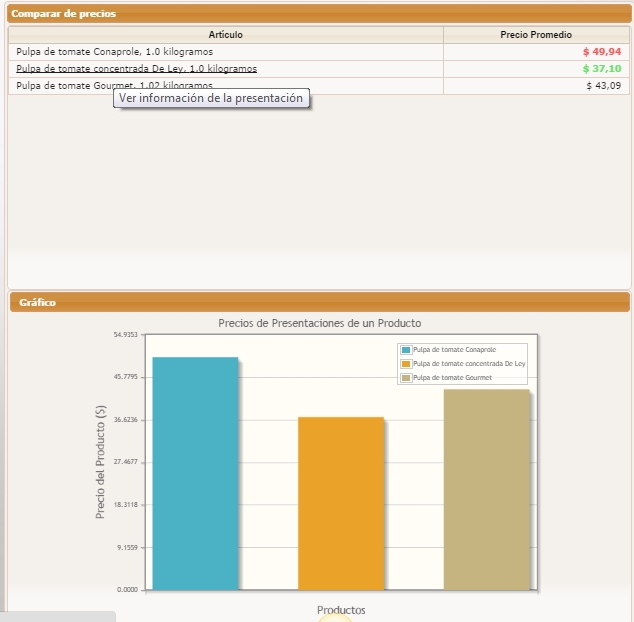The image size is (634, 622).
Task: Click the red price $ 49,94
Action: [601, 52]
